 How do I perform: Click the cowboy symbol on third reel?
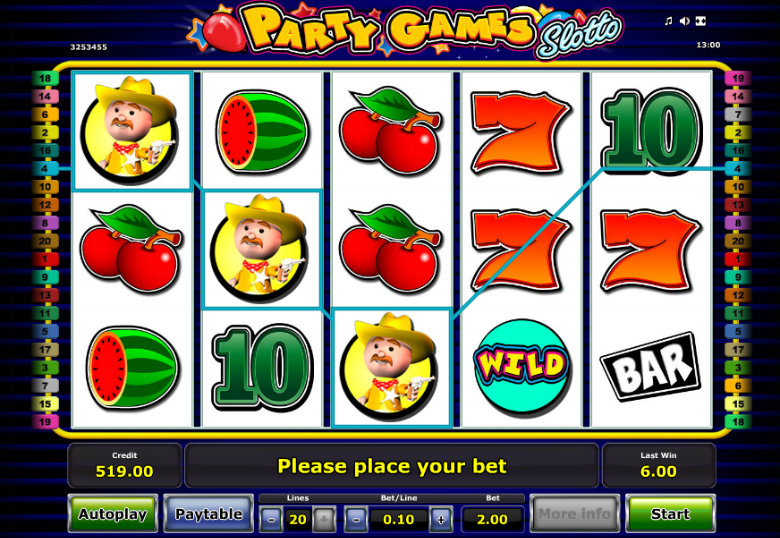point(391,367)
